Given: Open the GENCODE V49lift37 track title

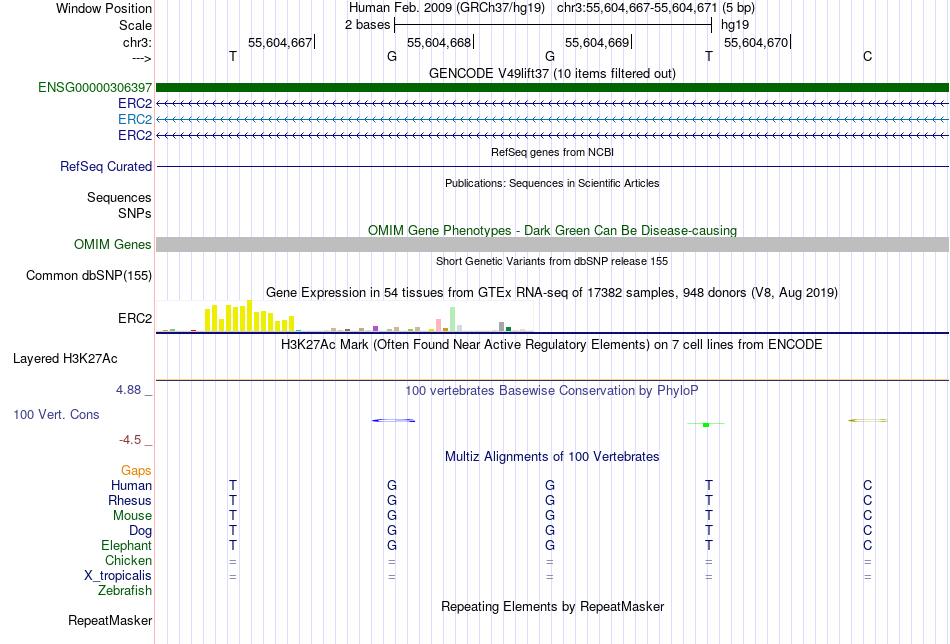Looking at the screenshot, I should point(552,73).
